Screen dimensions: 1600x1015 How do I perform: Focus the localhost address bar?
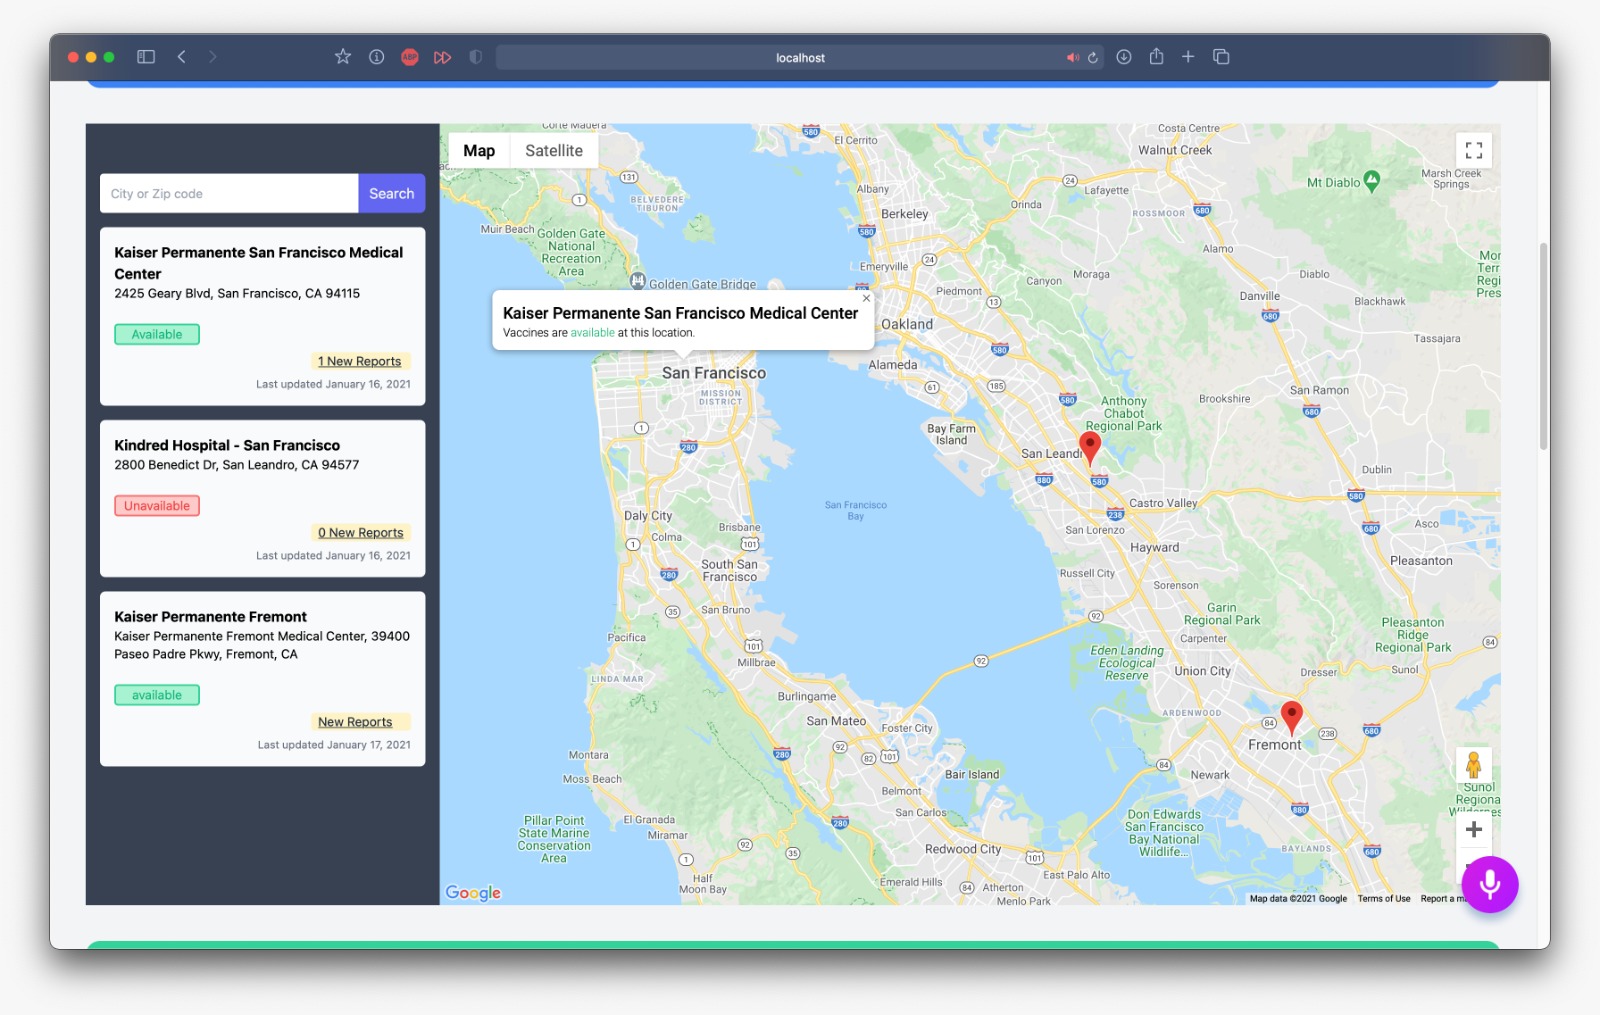click(x=800, y=58)
